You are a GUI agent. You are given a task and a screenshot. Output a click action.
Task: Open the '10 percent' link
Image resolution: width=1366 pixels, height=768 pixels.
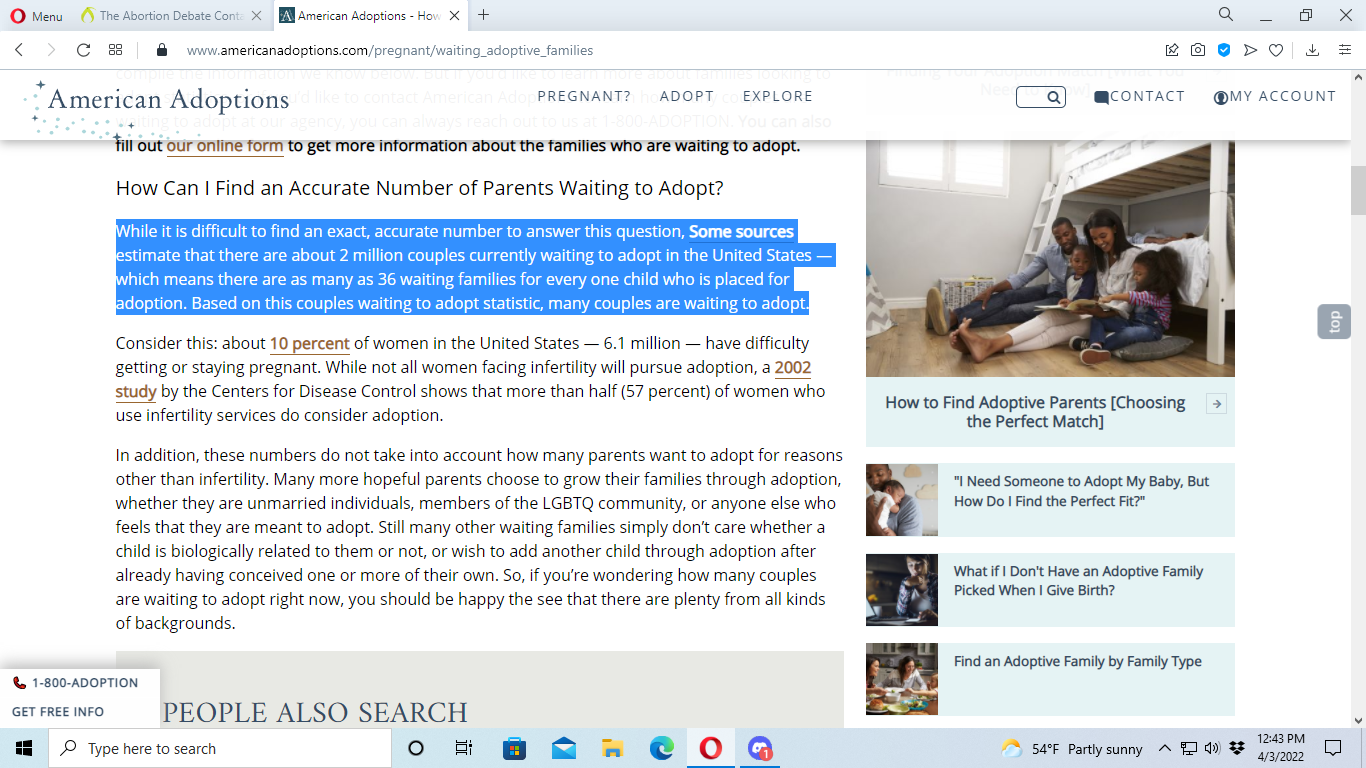pos(310,343)
